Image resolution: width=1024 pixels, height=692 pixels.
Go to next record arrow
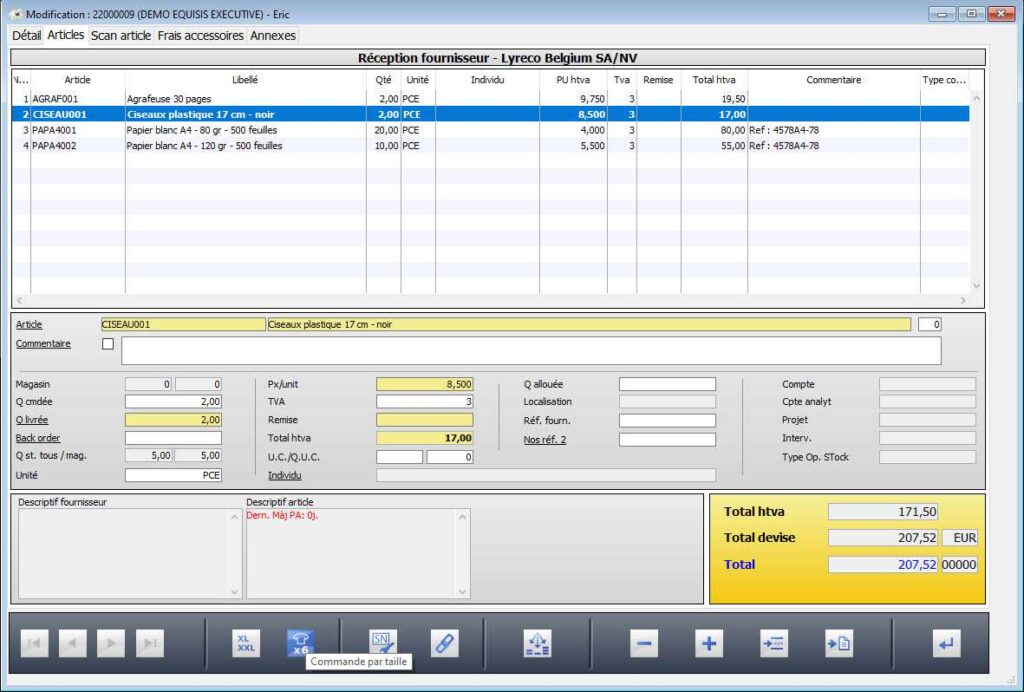click(x=111, y=644)
